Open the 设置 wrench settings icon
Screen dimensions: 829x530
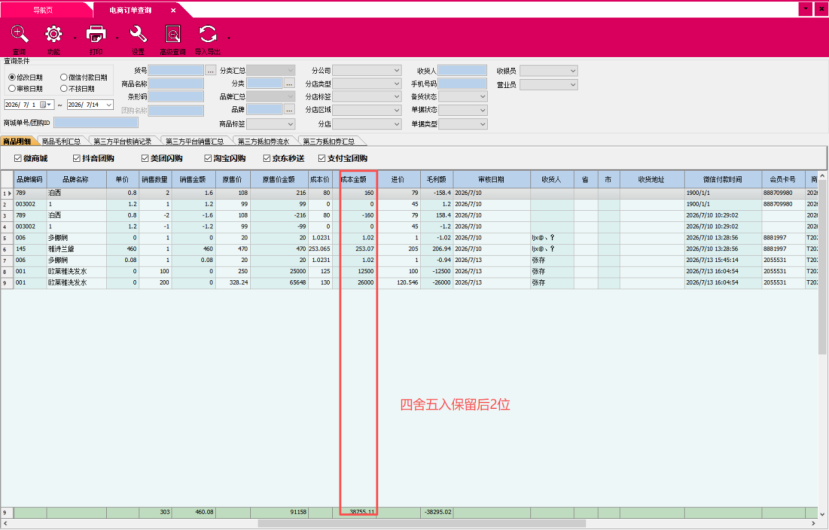138,34
